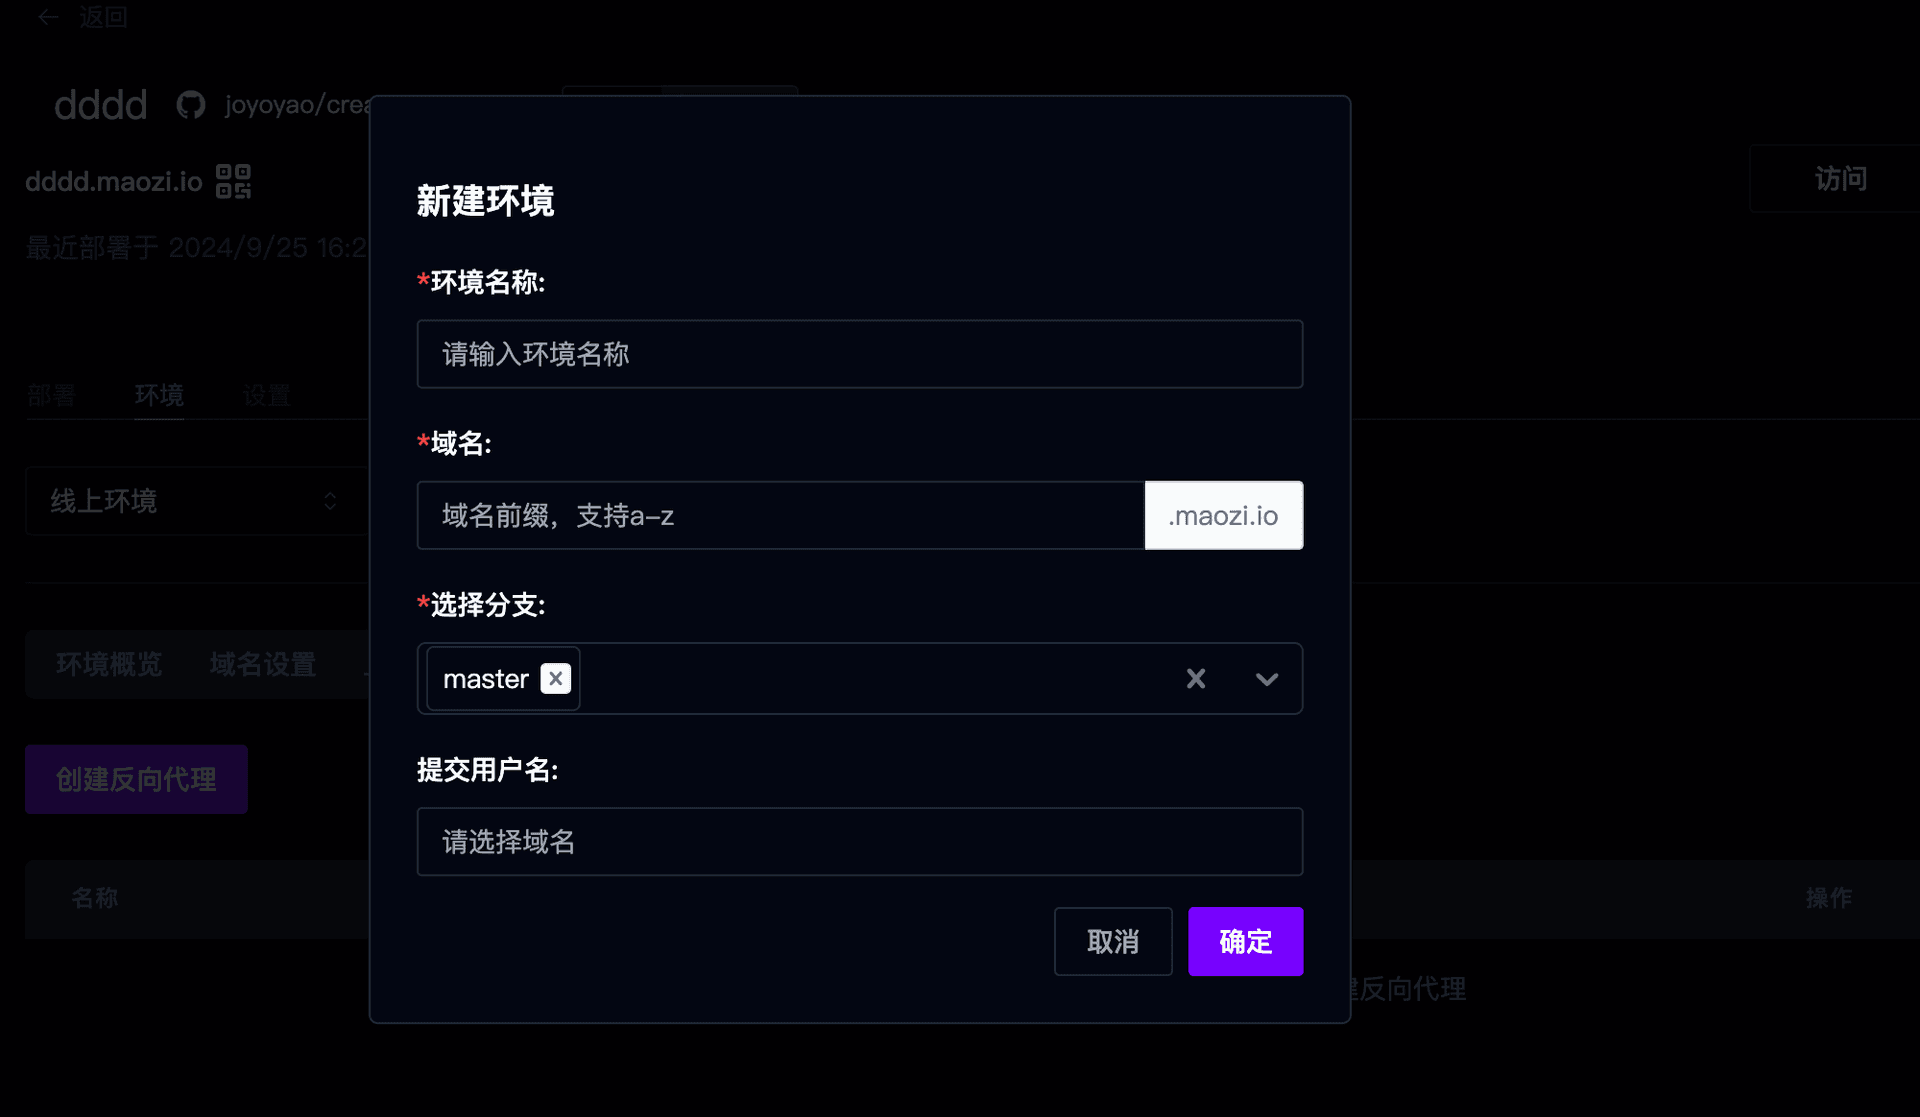Confirm with the 确定 button
Viewport: 1920px width, 1117px height.
[1245, 941]
